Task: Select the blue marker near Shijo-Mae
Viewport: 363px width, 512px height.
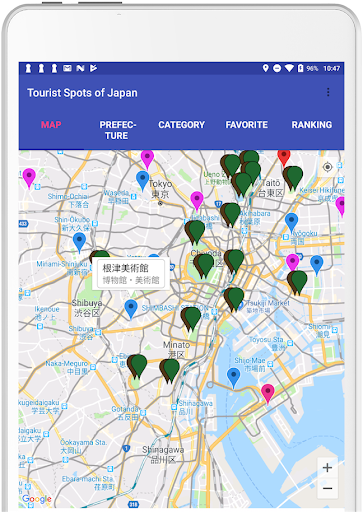Action: (233, 377)
